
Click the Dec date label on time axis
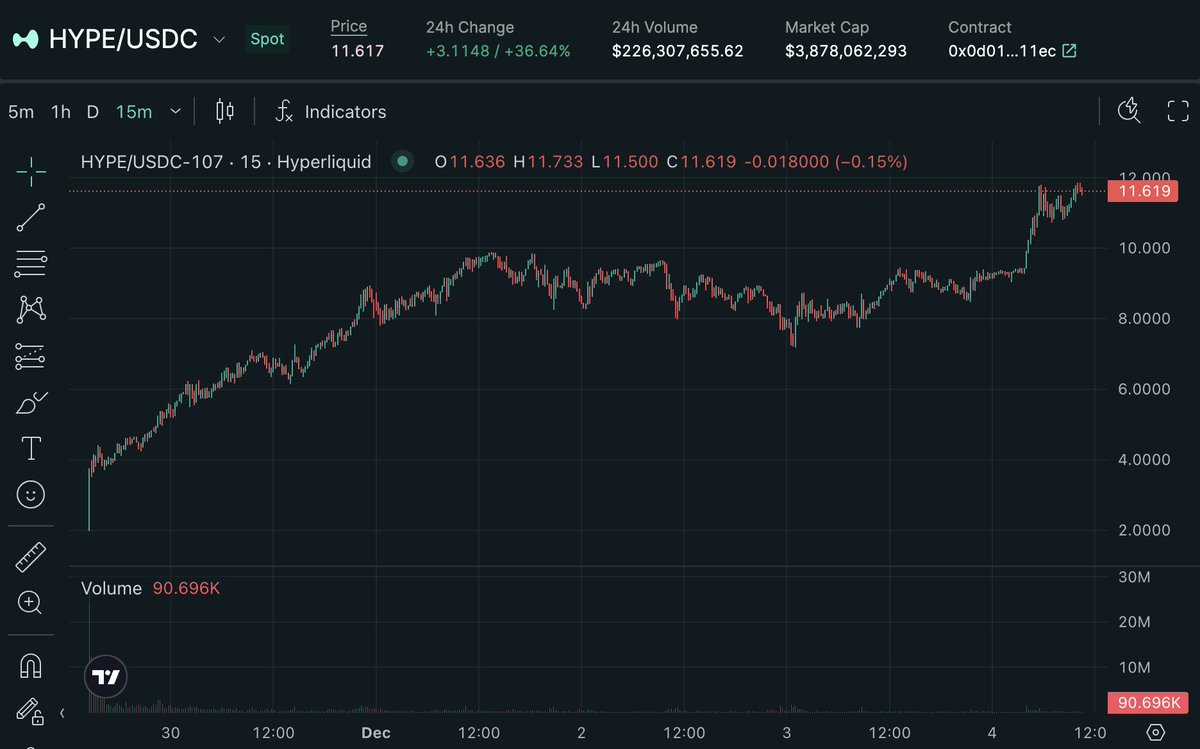click(376, 733)
